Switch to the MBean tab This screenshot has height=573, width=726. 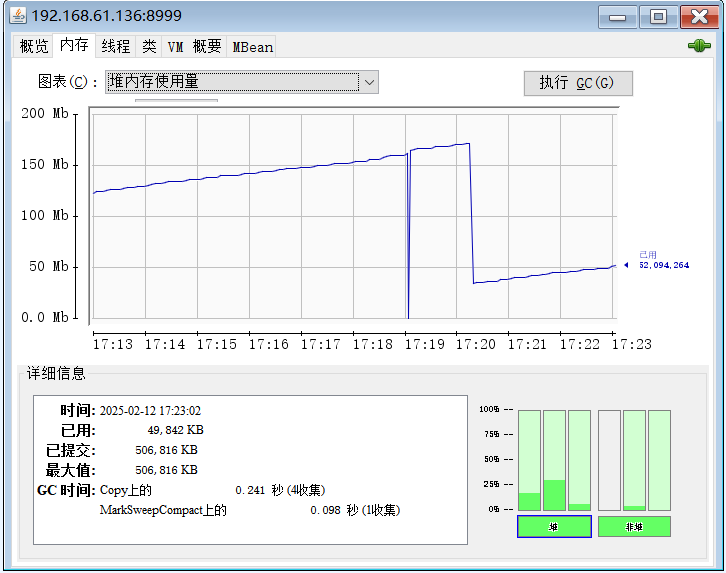tap(252, 46)
